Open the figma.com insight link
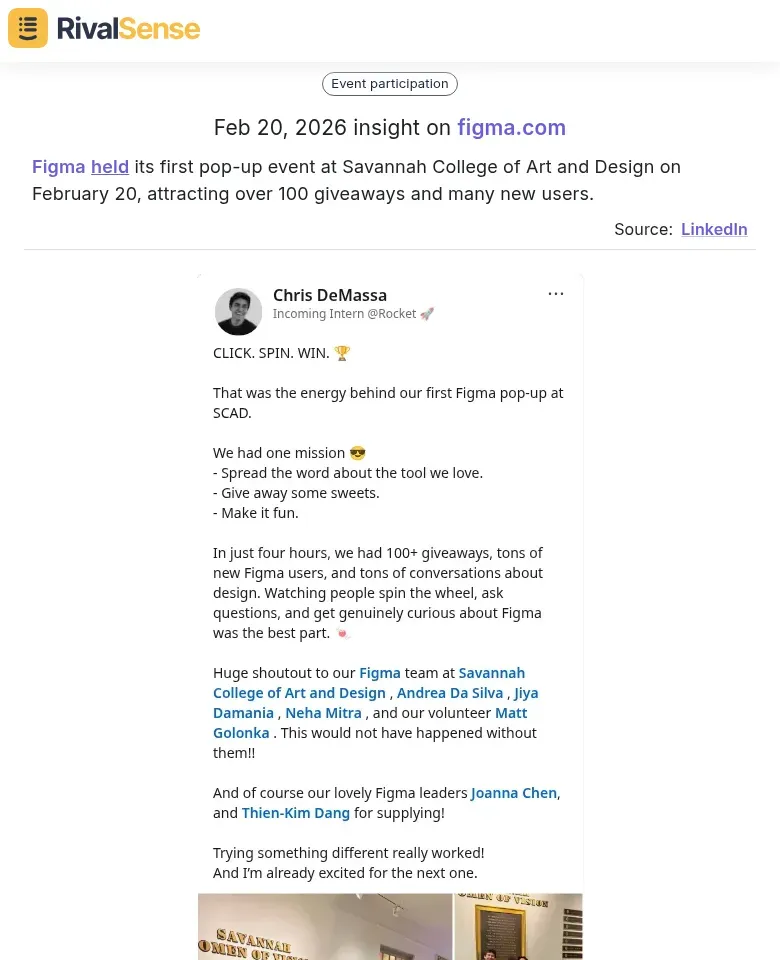780x960 pixels. [x=511, y=128]
